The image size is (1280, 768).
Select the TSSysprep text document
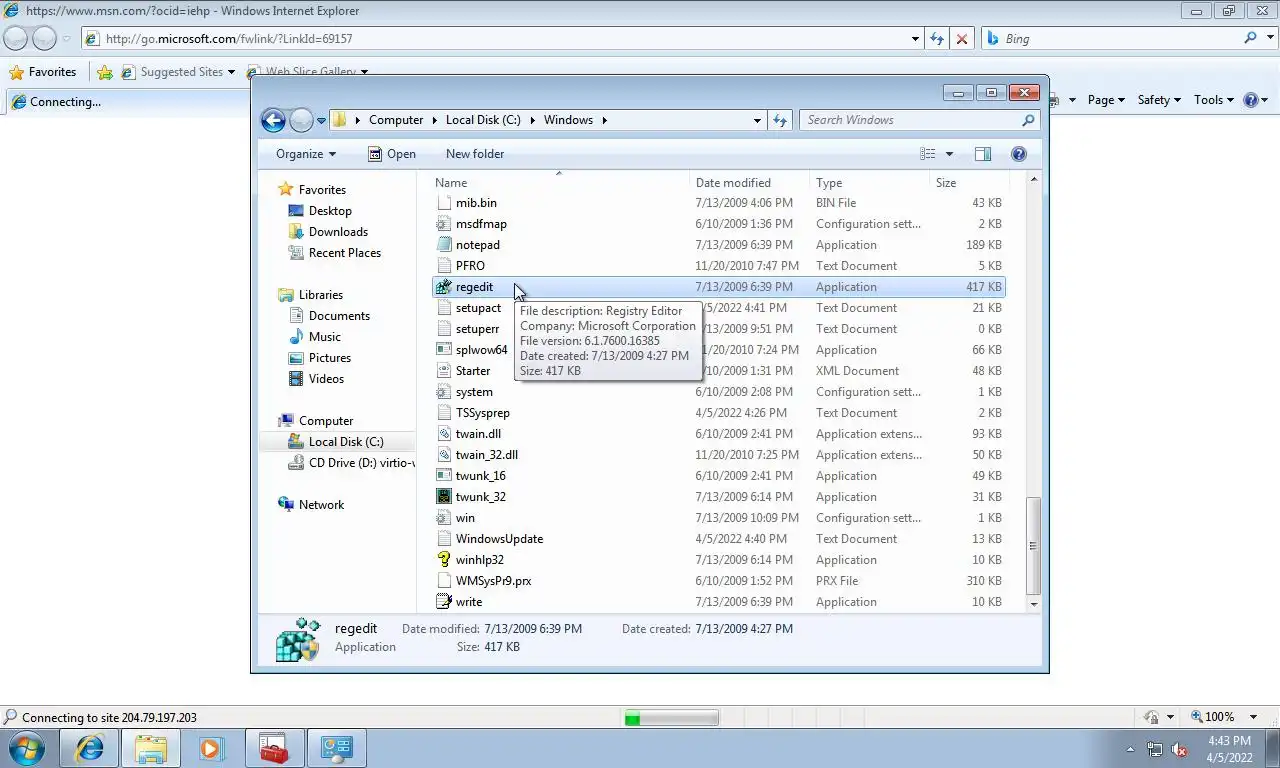[482, 413]
